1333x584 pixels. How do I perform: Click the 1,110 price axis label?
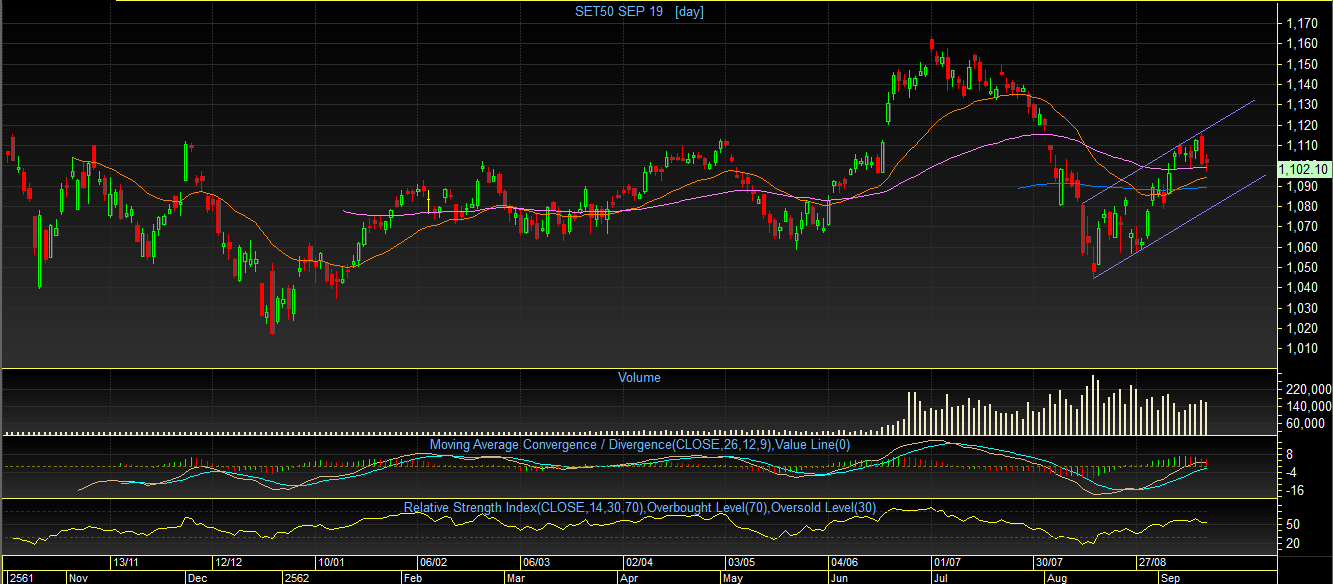click(1302, 146)
